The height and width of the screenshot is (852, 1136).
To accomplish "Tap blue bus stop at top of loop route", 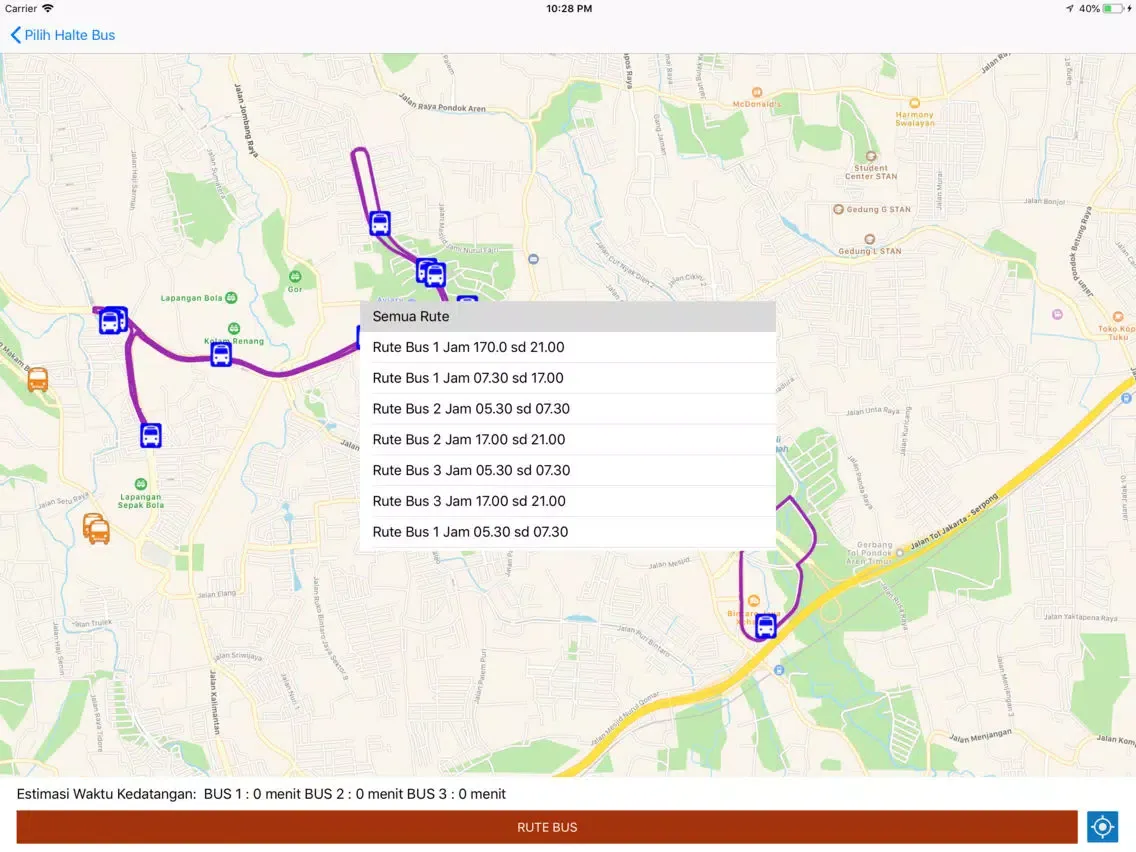I will pyautogui.click(x=380, y=223).
